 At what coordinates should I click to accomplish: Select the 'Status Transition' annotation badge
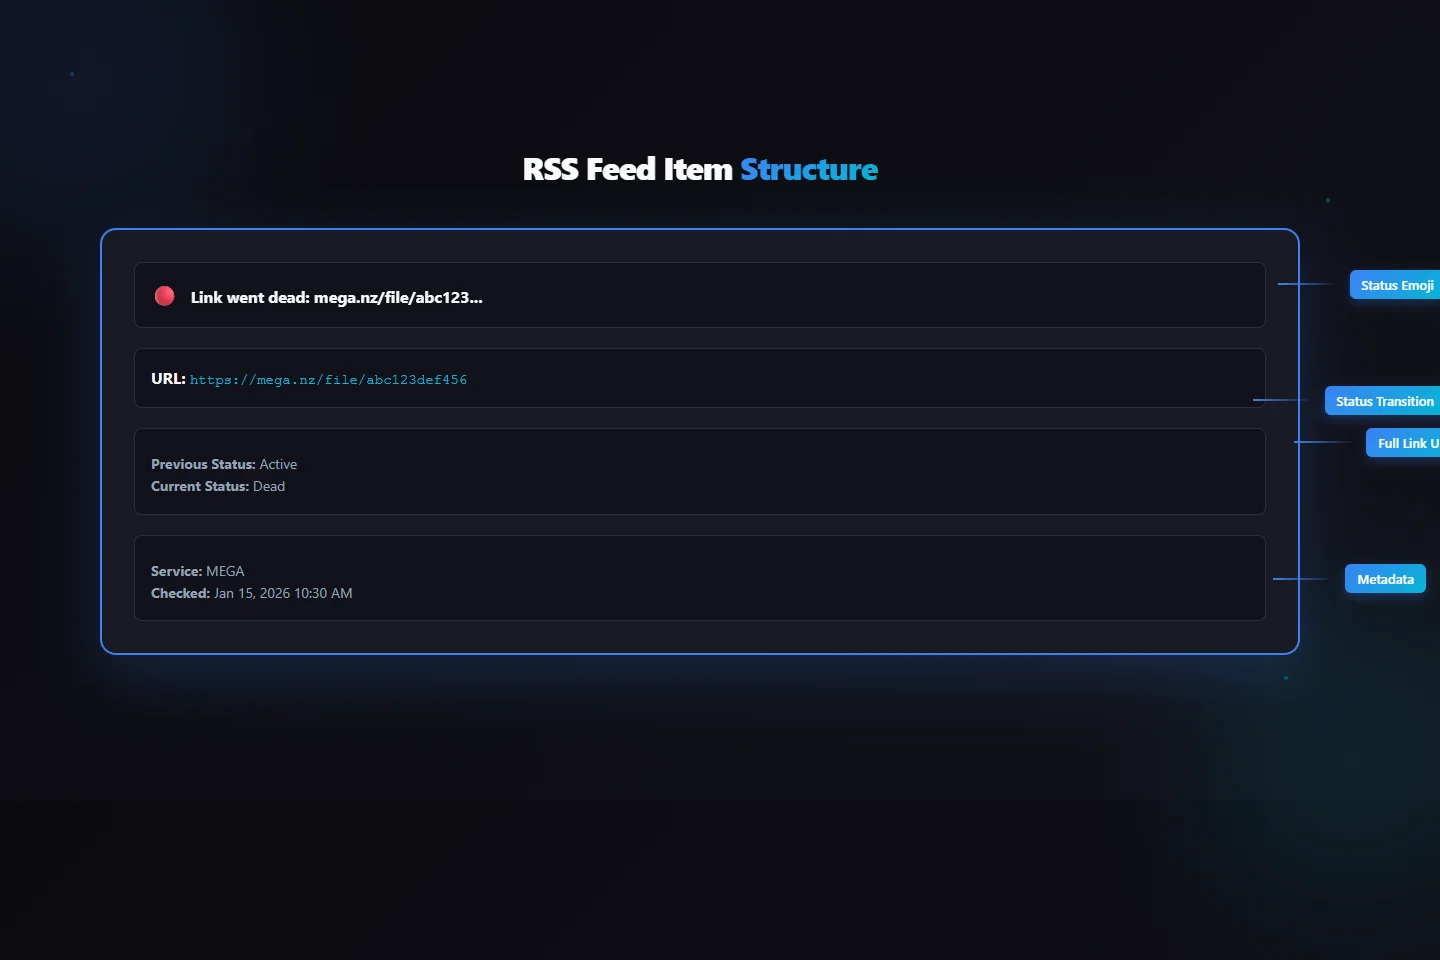(x=1384, y=401)
